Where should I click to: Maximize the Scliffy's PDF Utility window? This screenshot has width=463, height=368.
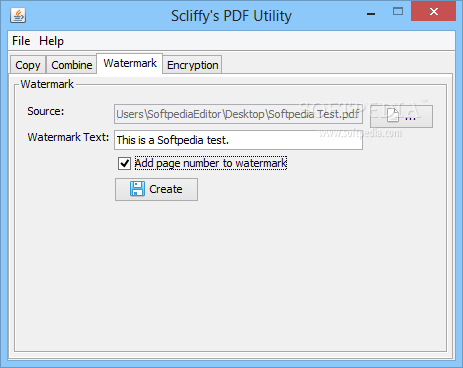[x=398, y=12]
